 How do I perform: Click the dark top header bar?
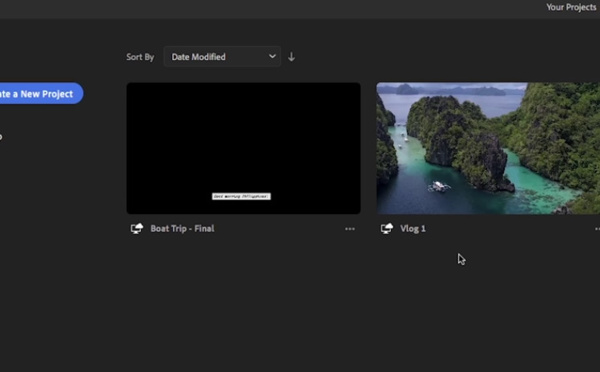point(268,9)
